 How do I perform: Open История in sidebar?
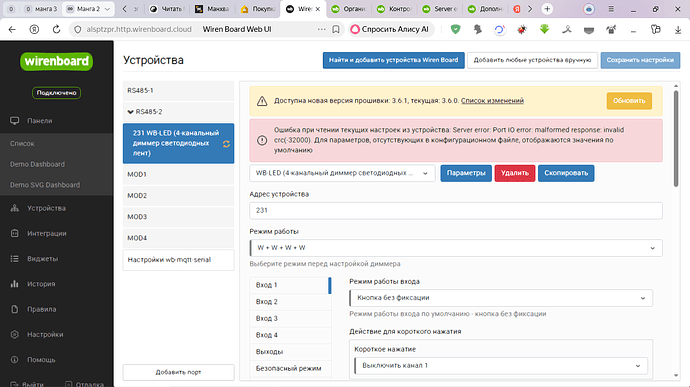click(41, 284)
